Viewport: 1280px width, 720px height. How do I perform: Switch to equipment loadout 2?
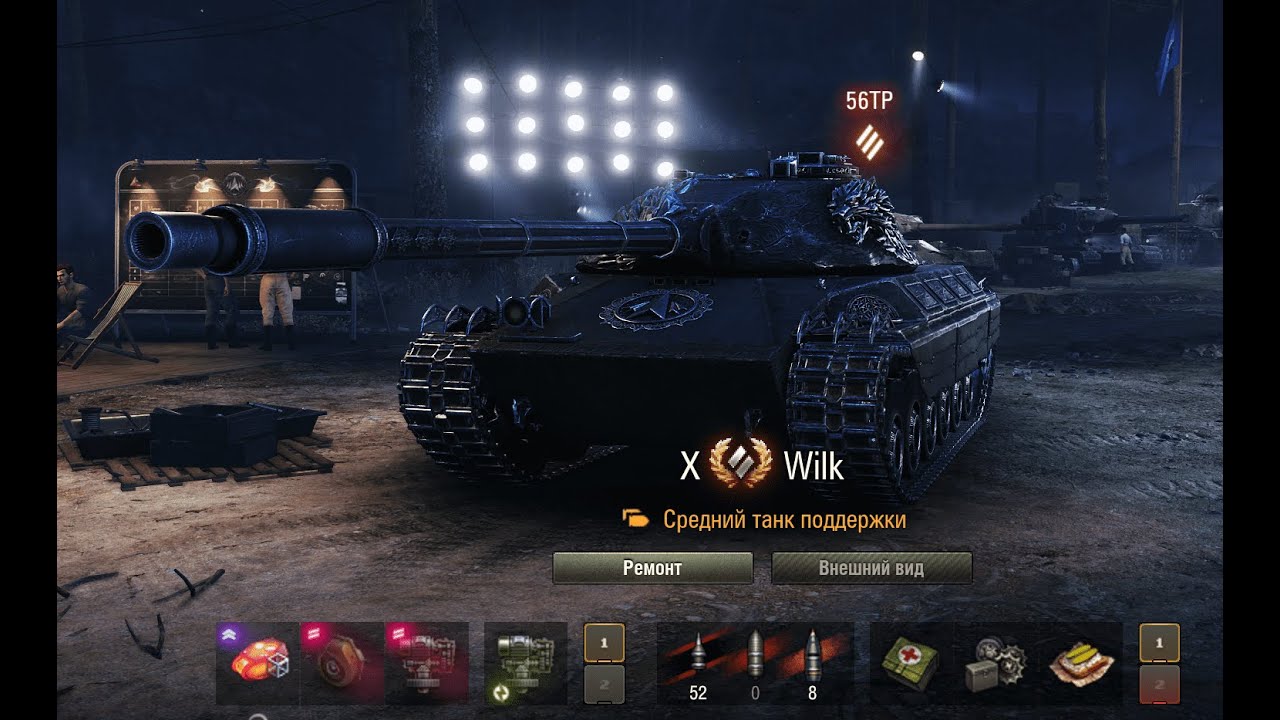point(605,684)
